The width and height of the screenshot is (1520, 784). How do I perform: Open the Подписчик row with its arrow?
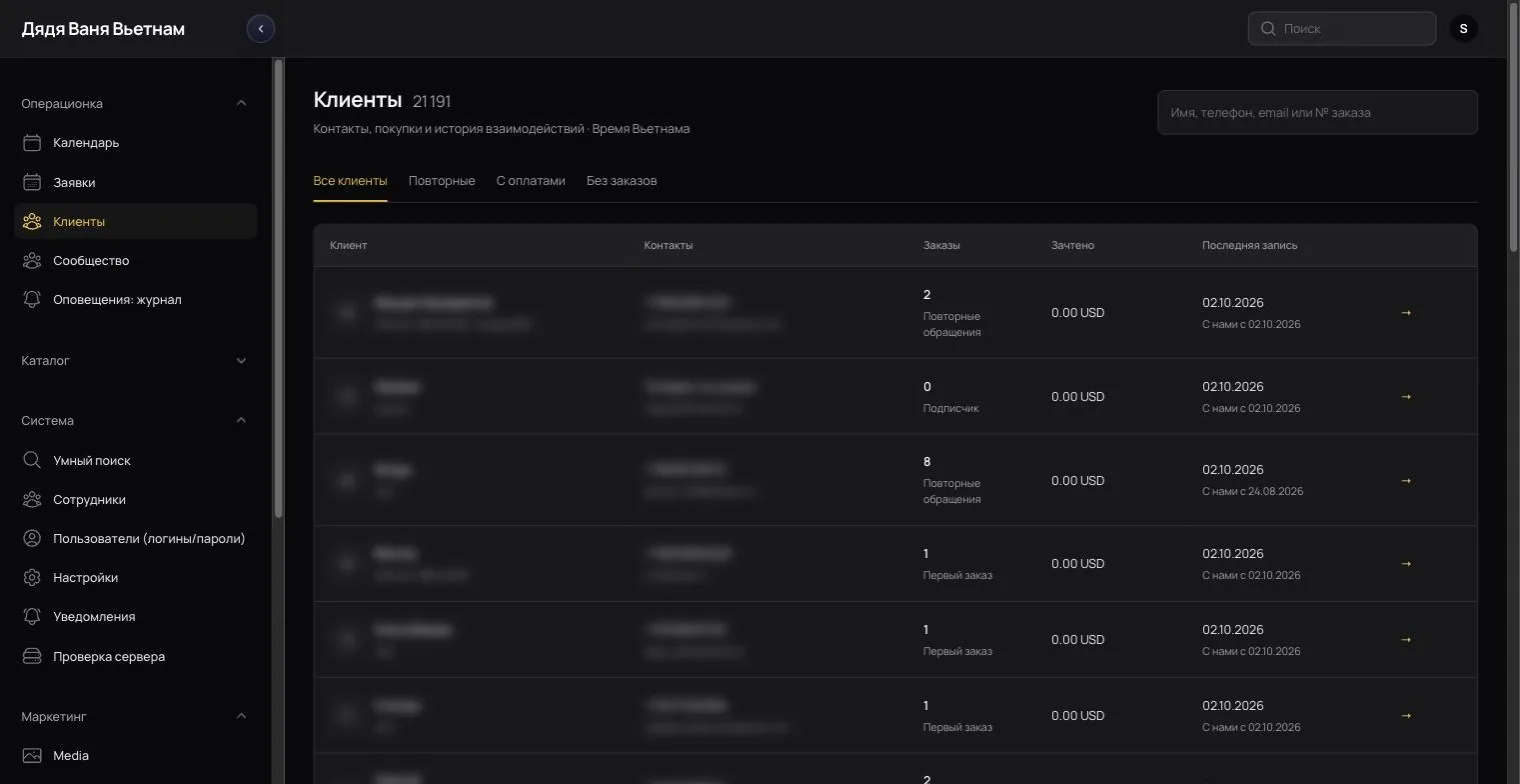[1406, 397]
